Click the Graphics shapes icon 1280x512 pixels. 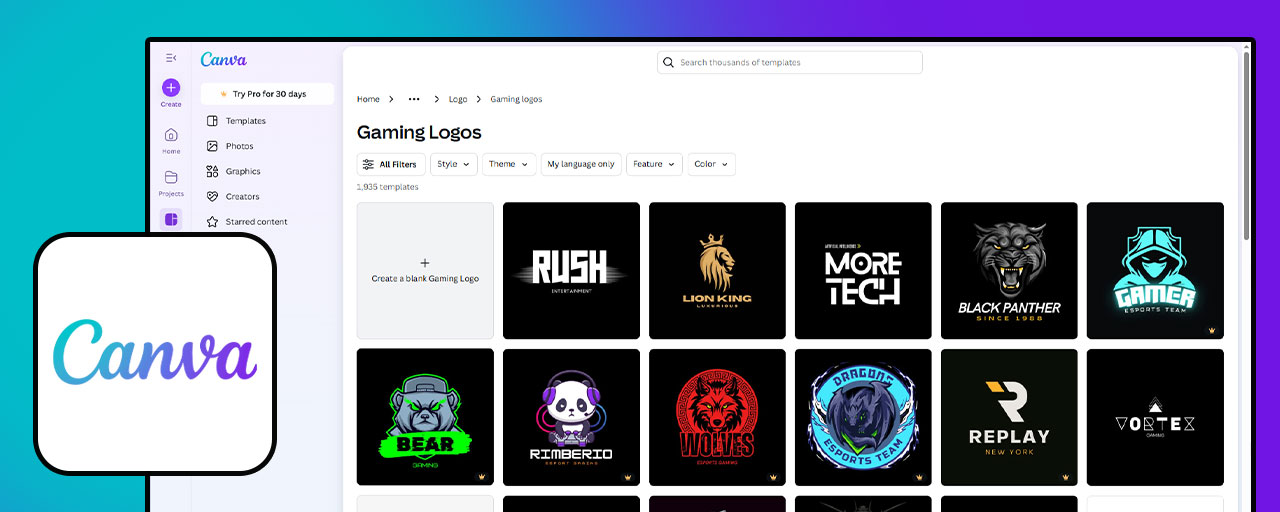212,171
